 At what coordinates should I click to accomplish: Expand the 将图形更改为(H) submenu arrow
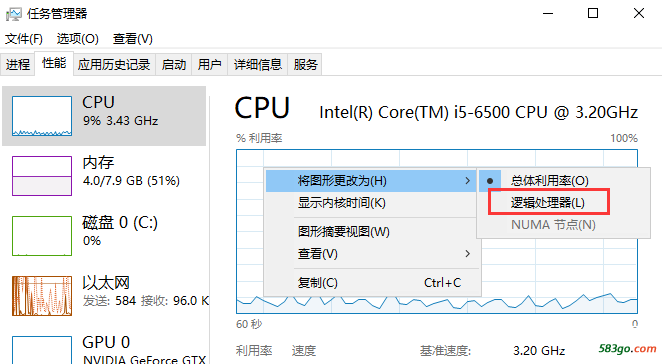[x=467, y=181]
